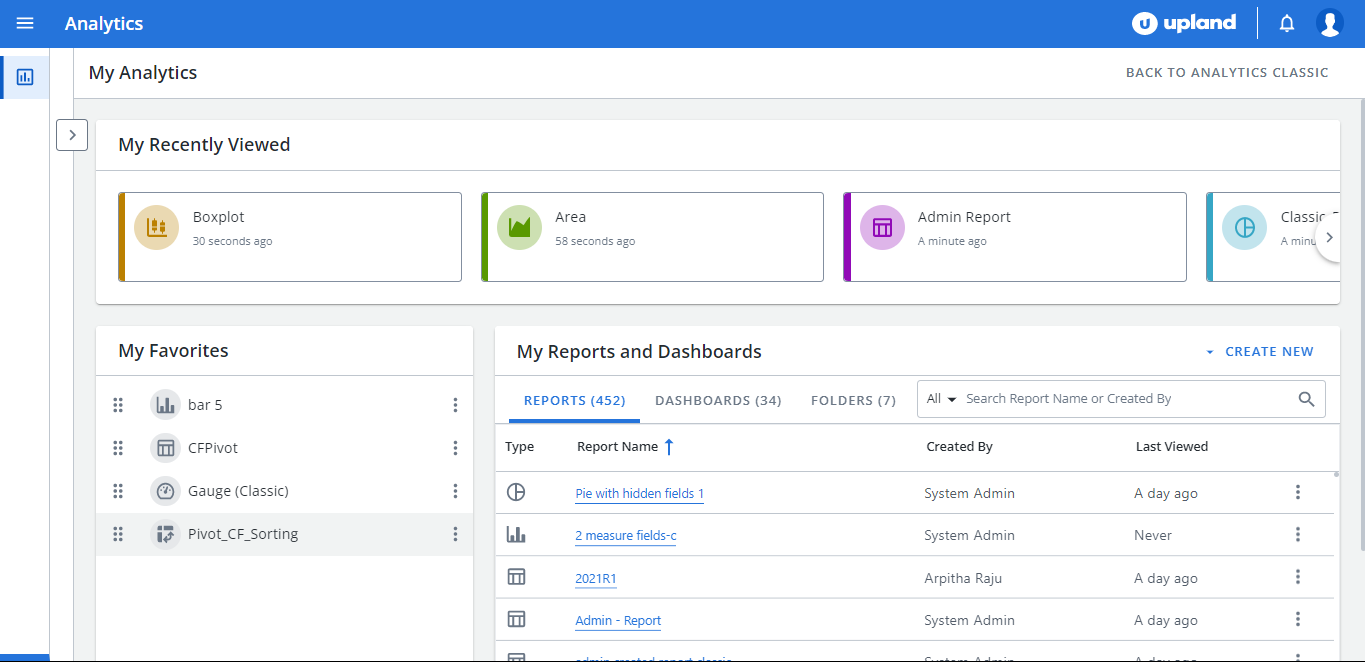The image size is (1365, 662).
Task: Click Back to Analytics Classic
Action: tap(1226, 73)
